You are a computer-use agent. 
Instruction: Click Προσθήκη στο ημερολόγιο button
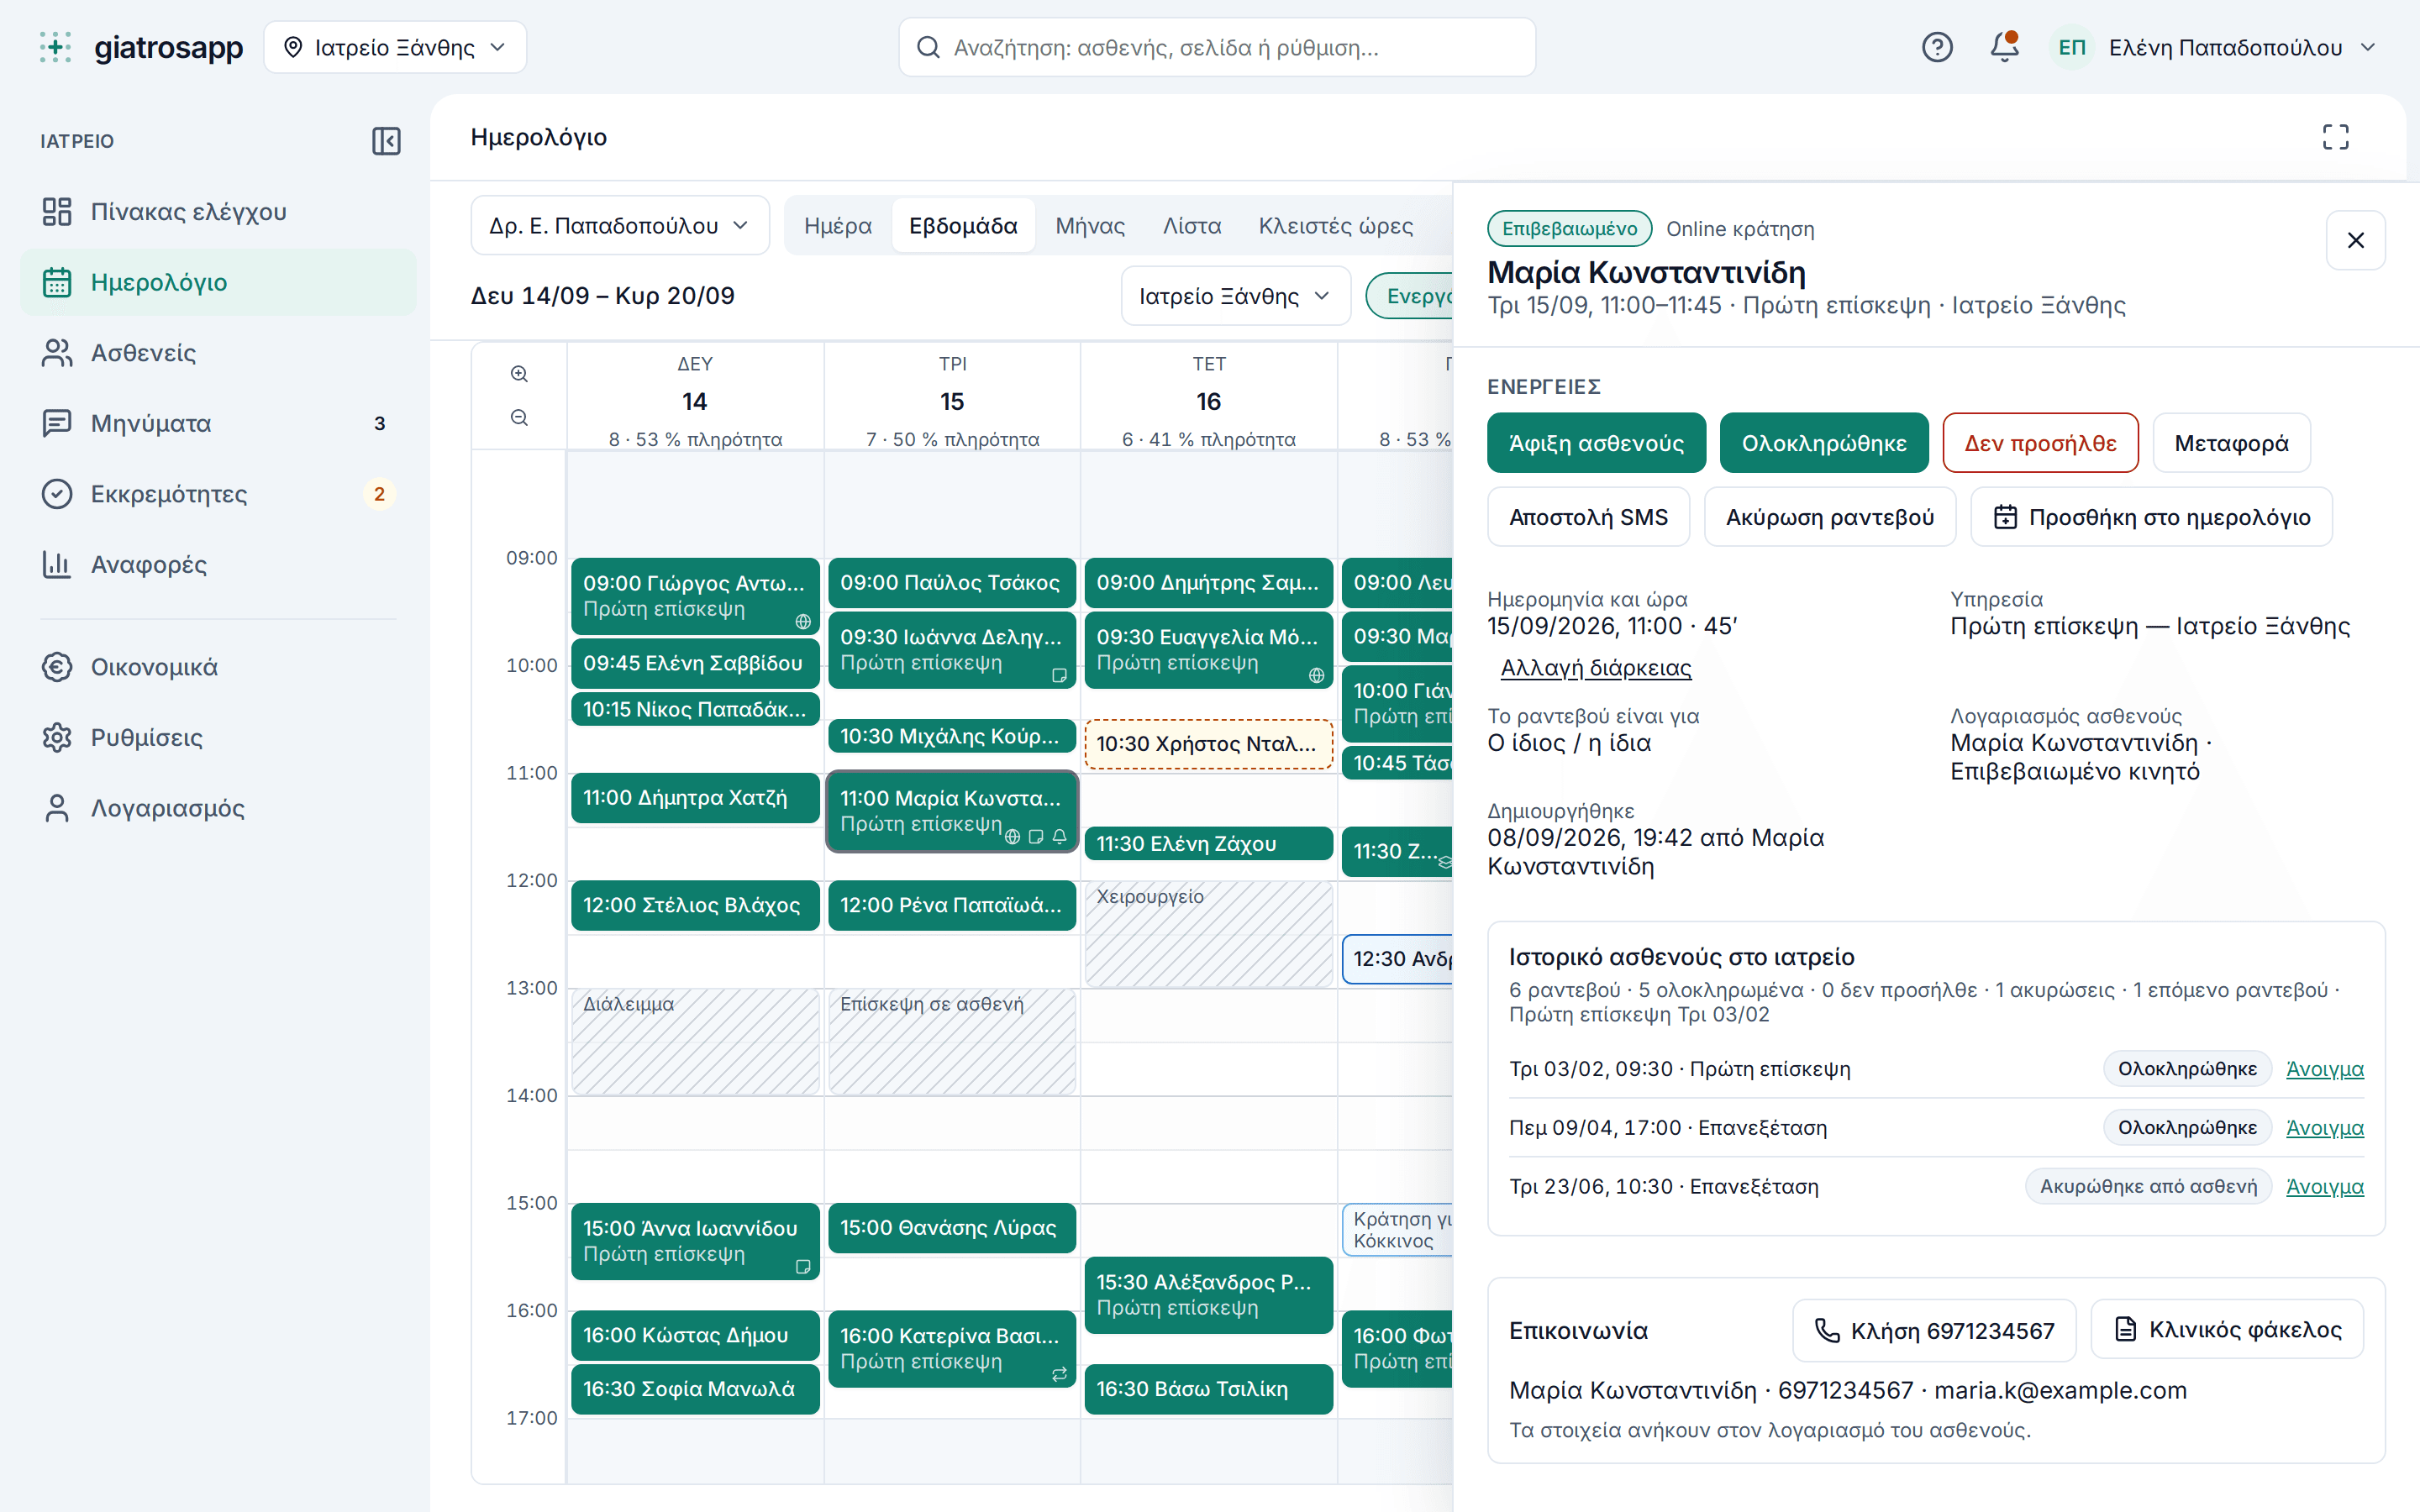[2151, 517]
